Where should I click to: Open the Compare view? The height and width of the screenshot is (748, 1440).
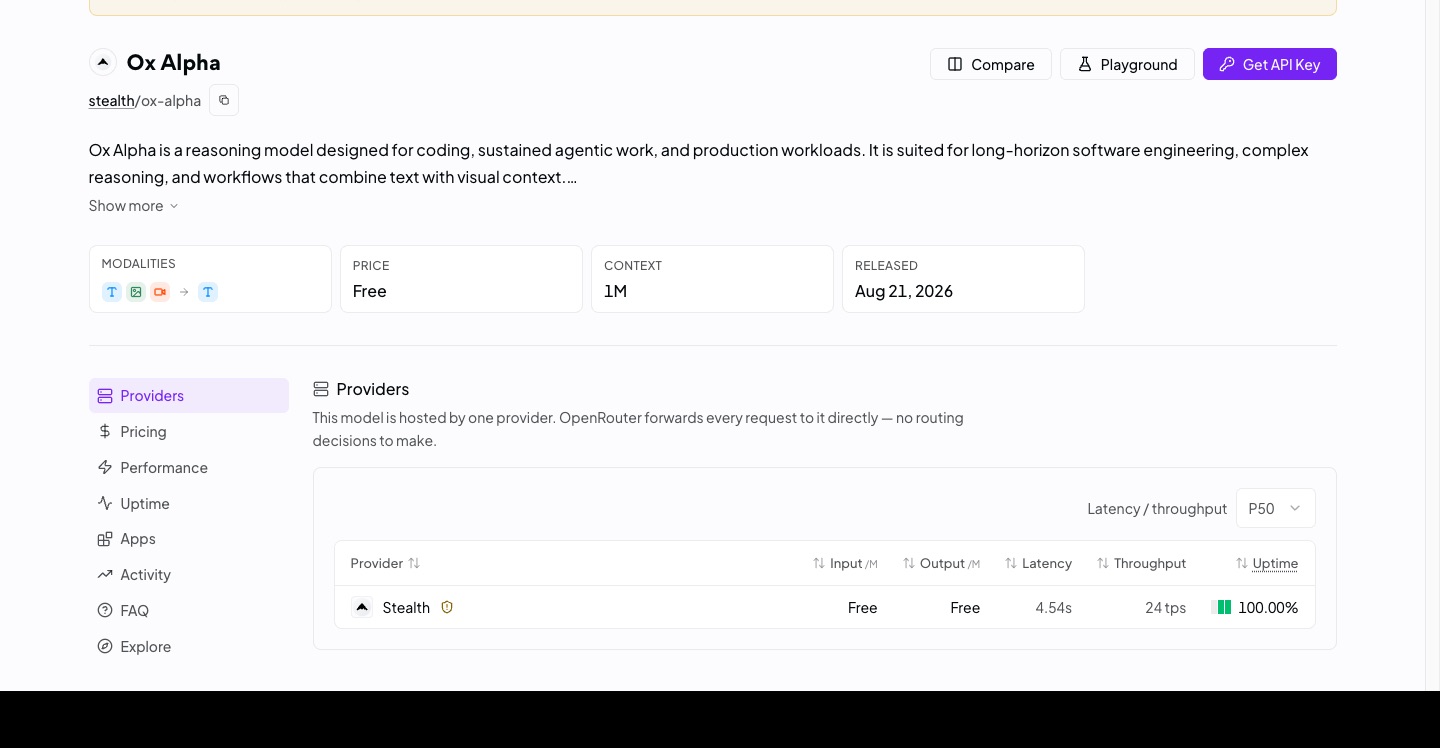click(991, 64)
